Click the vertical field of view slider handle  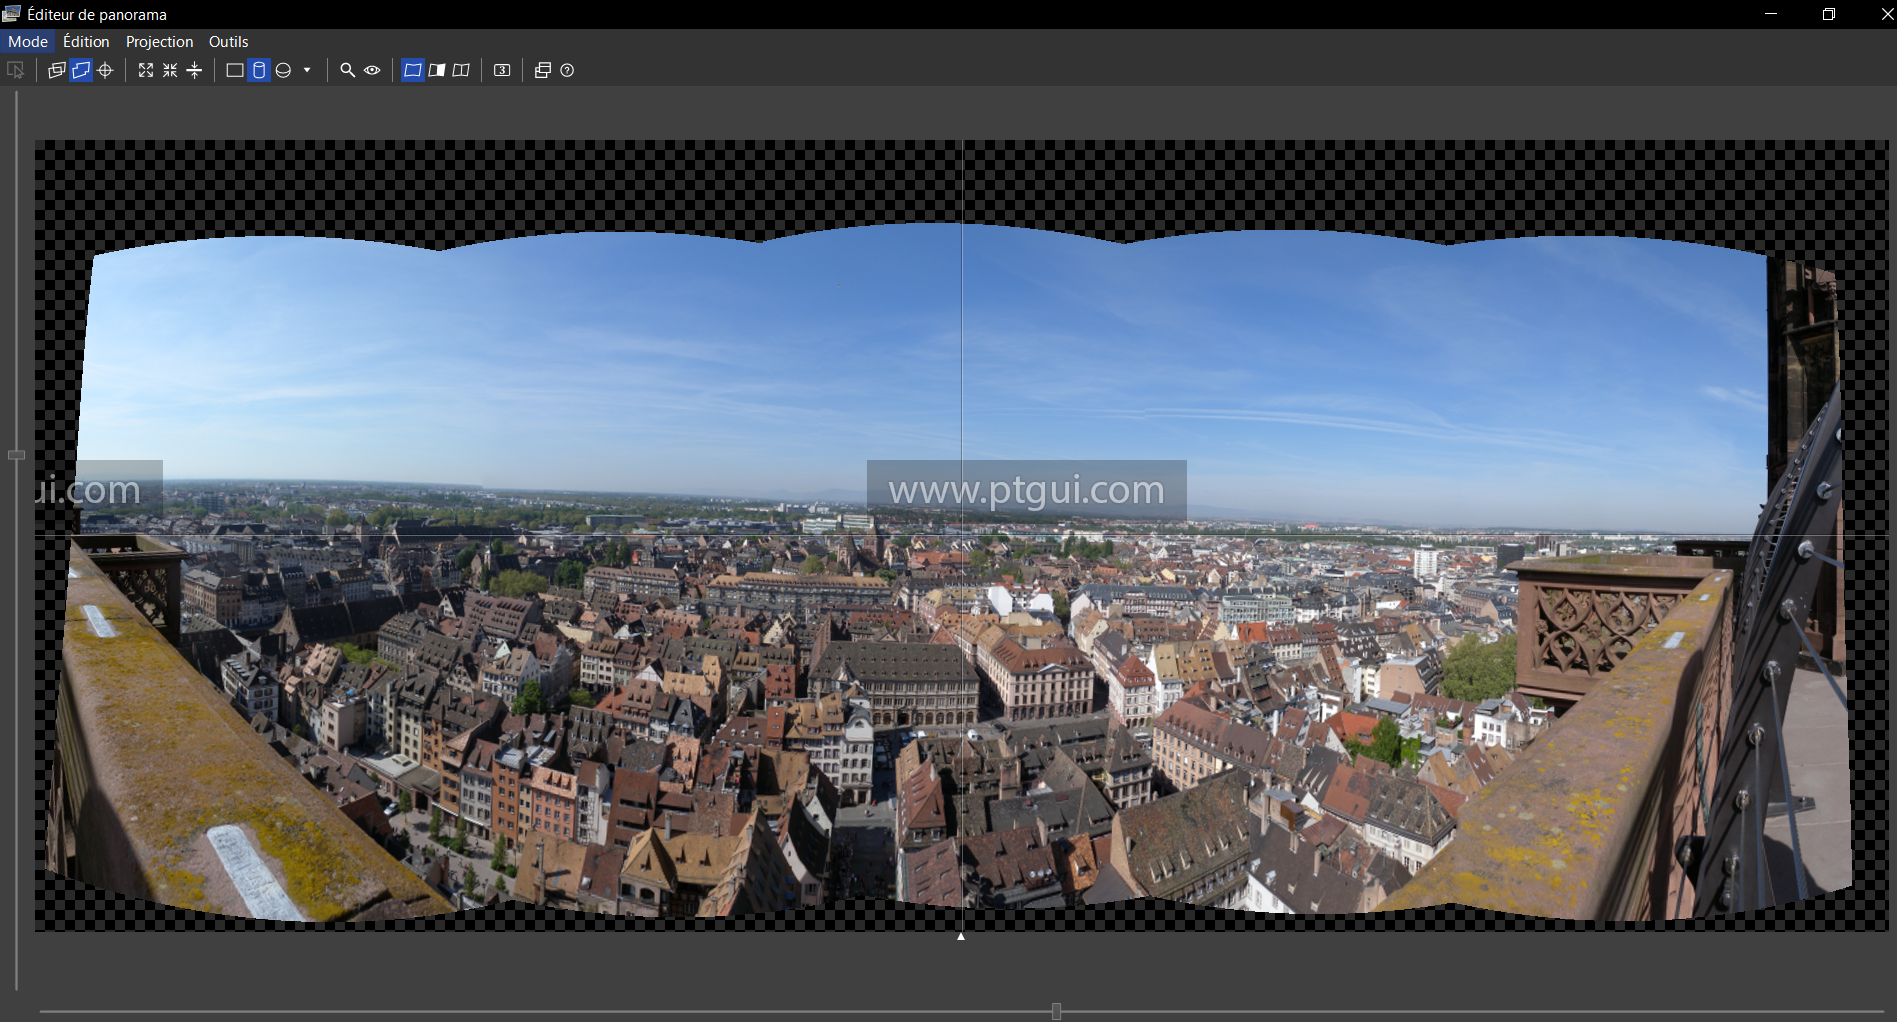(16, 455)
